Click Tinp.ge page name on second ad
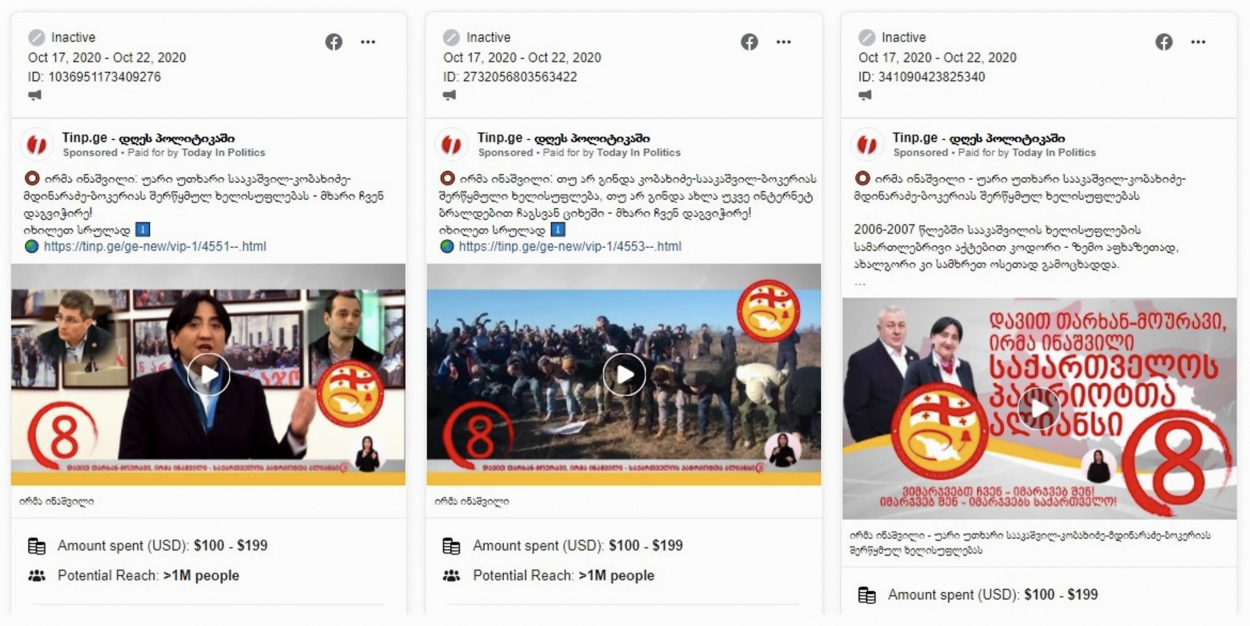Viewport: 1250px width, 626px height. [563, 138]
